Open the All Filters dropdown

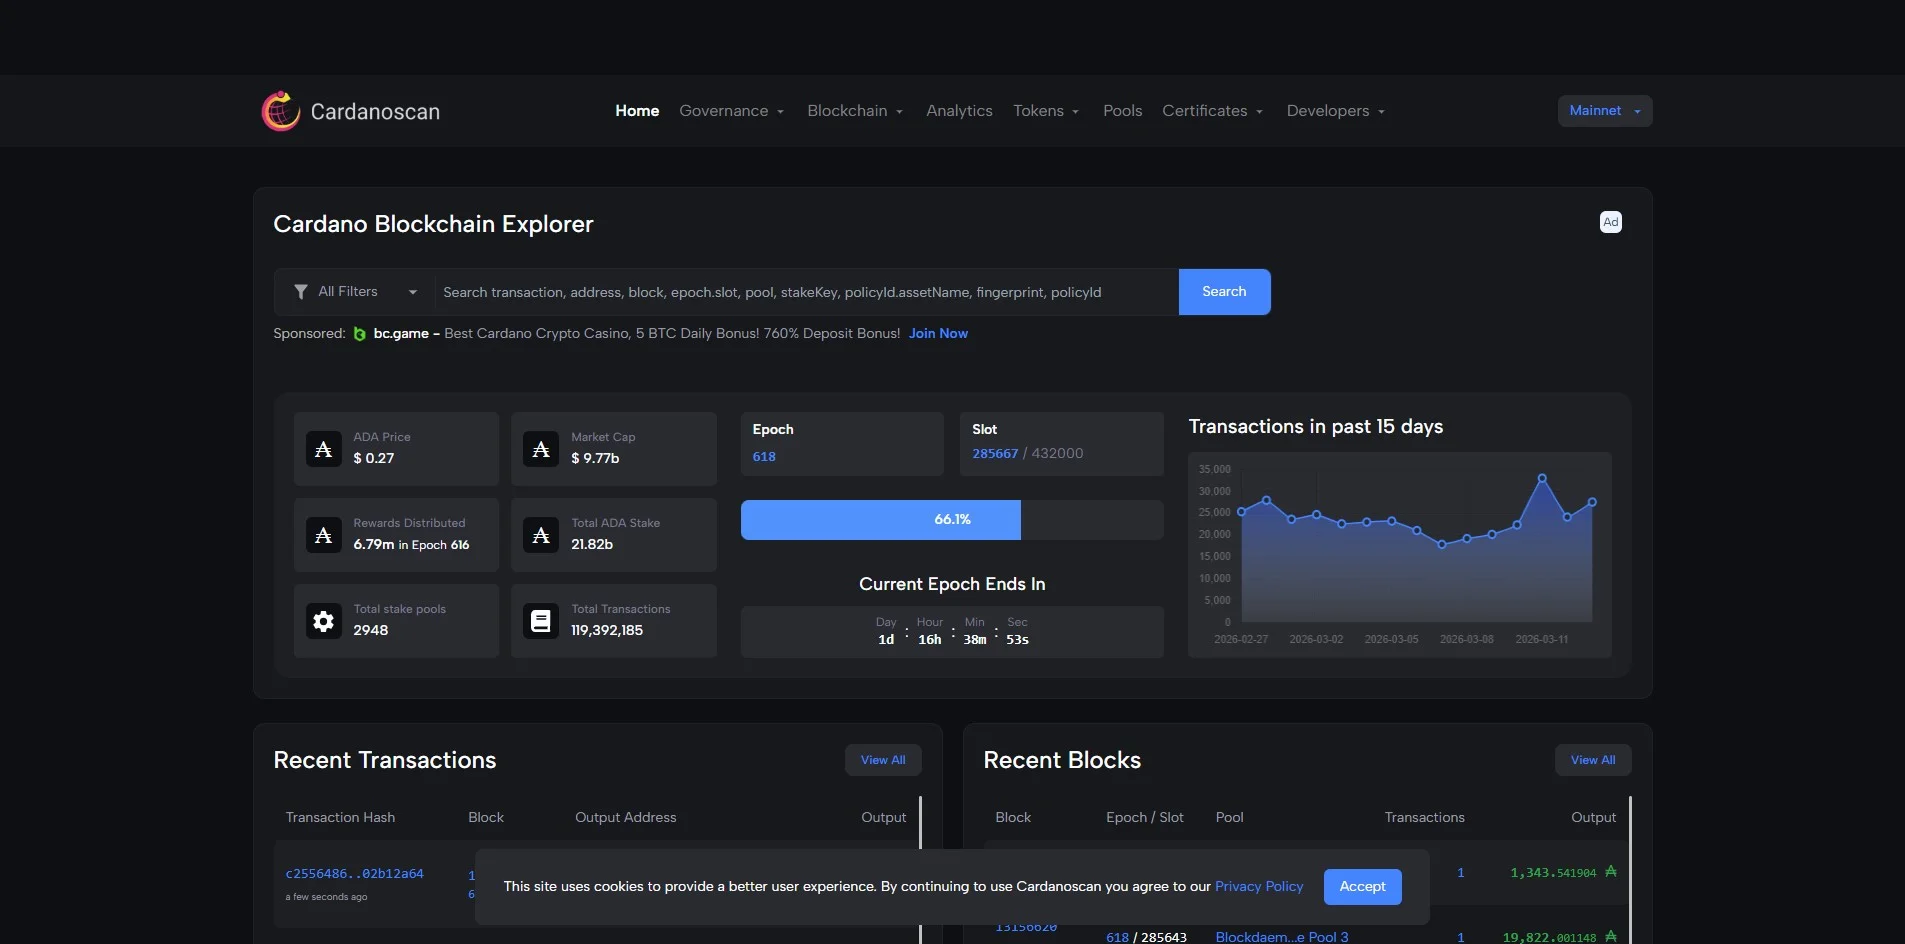click(355, 292)
